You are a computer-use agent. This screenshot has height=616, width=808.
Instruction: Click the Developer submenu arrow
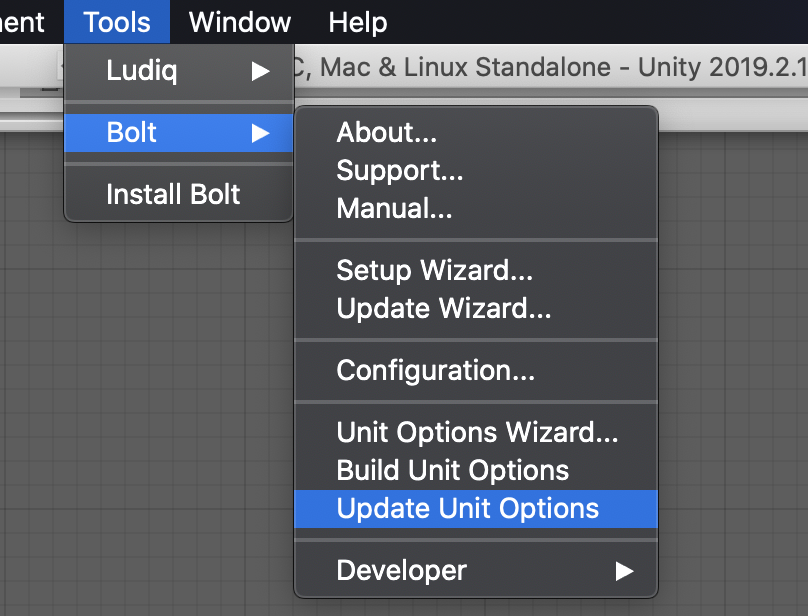[625, 570]
